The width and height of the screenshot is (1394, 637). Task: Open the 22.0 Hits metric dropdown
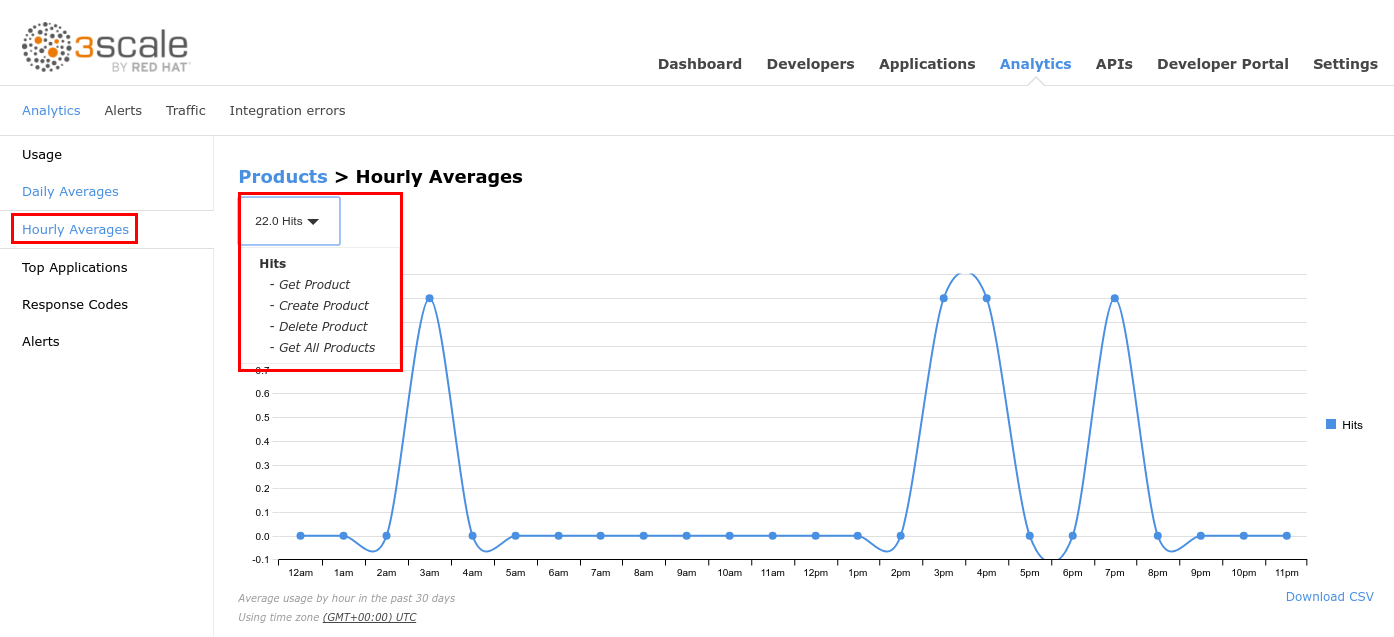tap(288, 221)
